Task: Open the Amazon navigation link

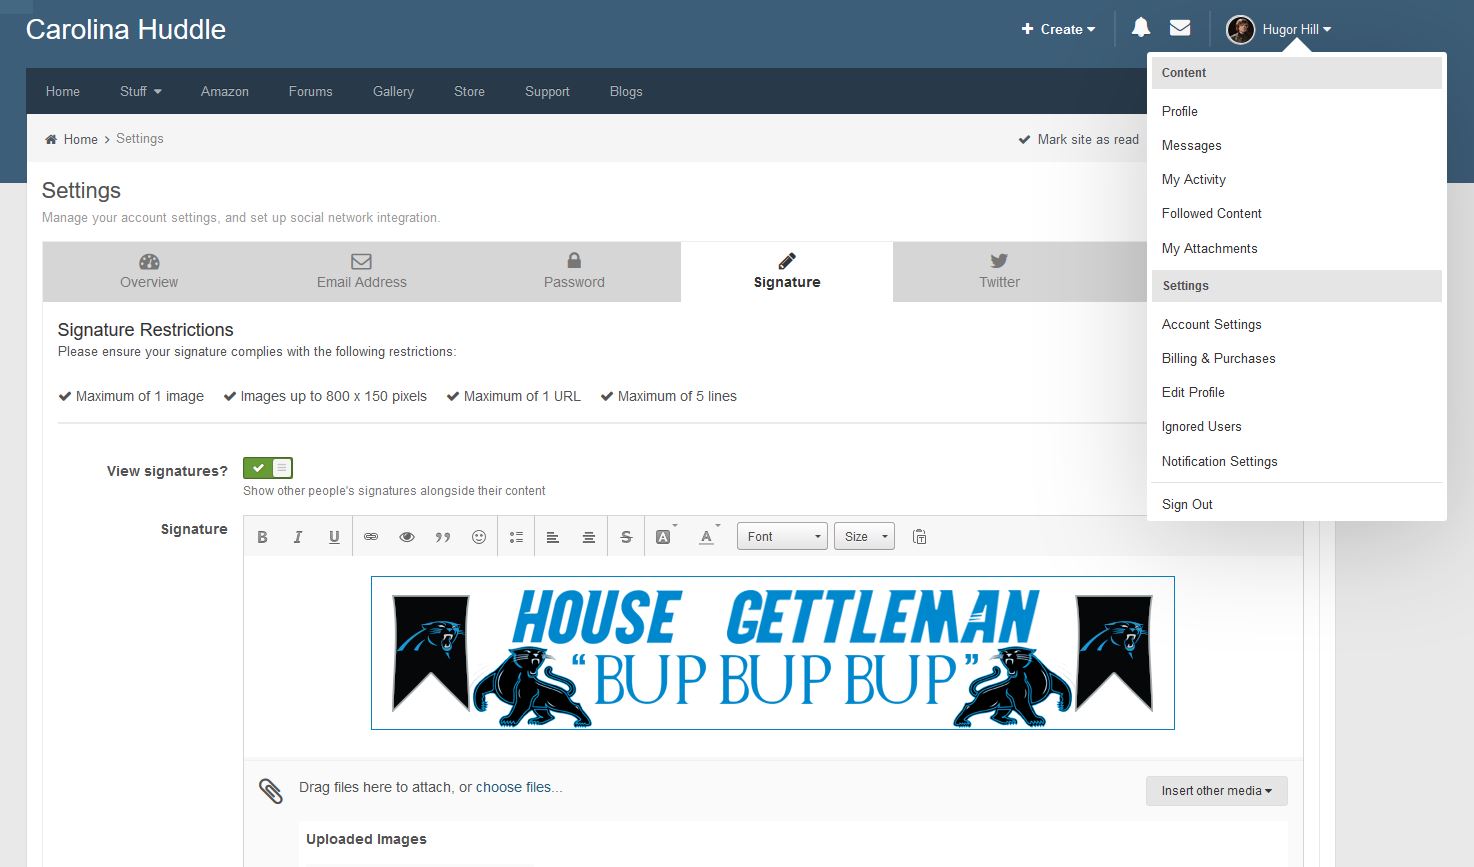Action: (x=225, y=91)
